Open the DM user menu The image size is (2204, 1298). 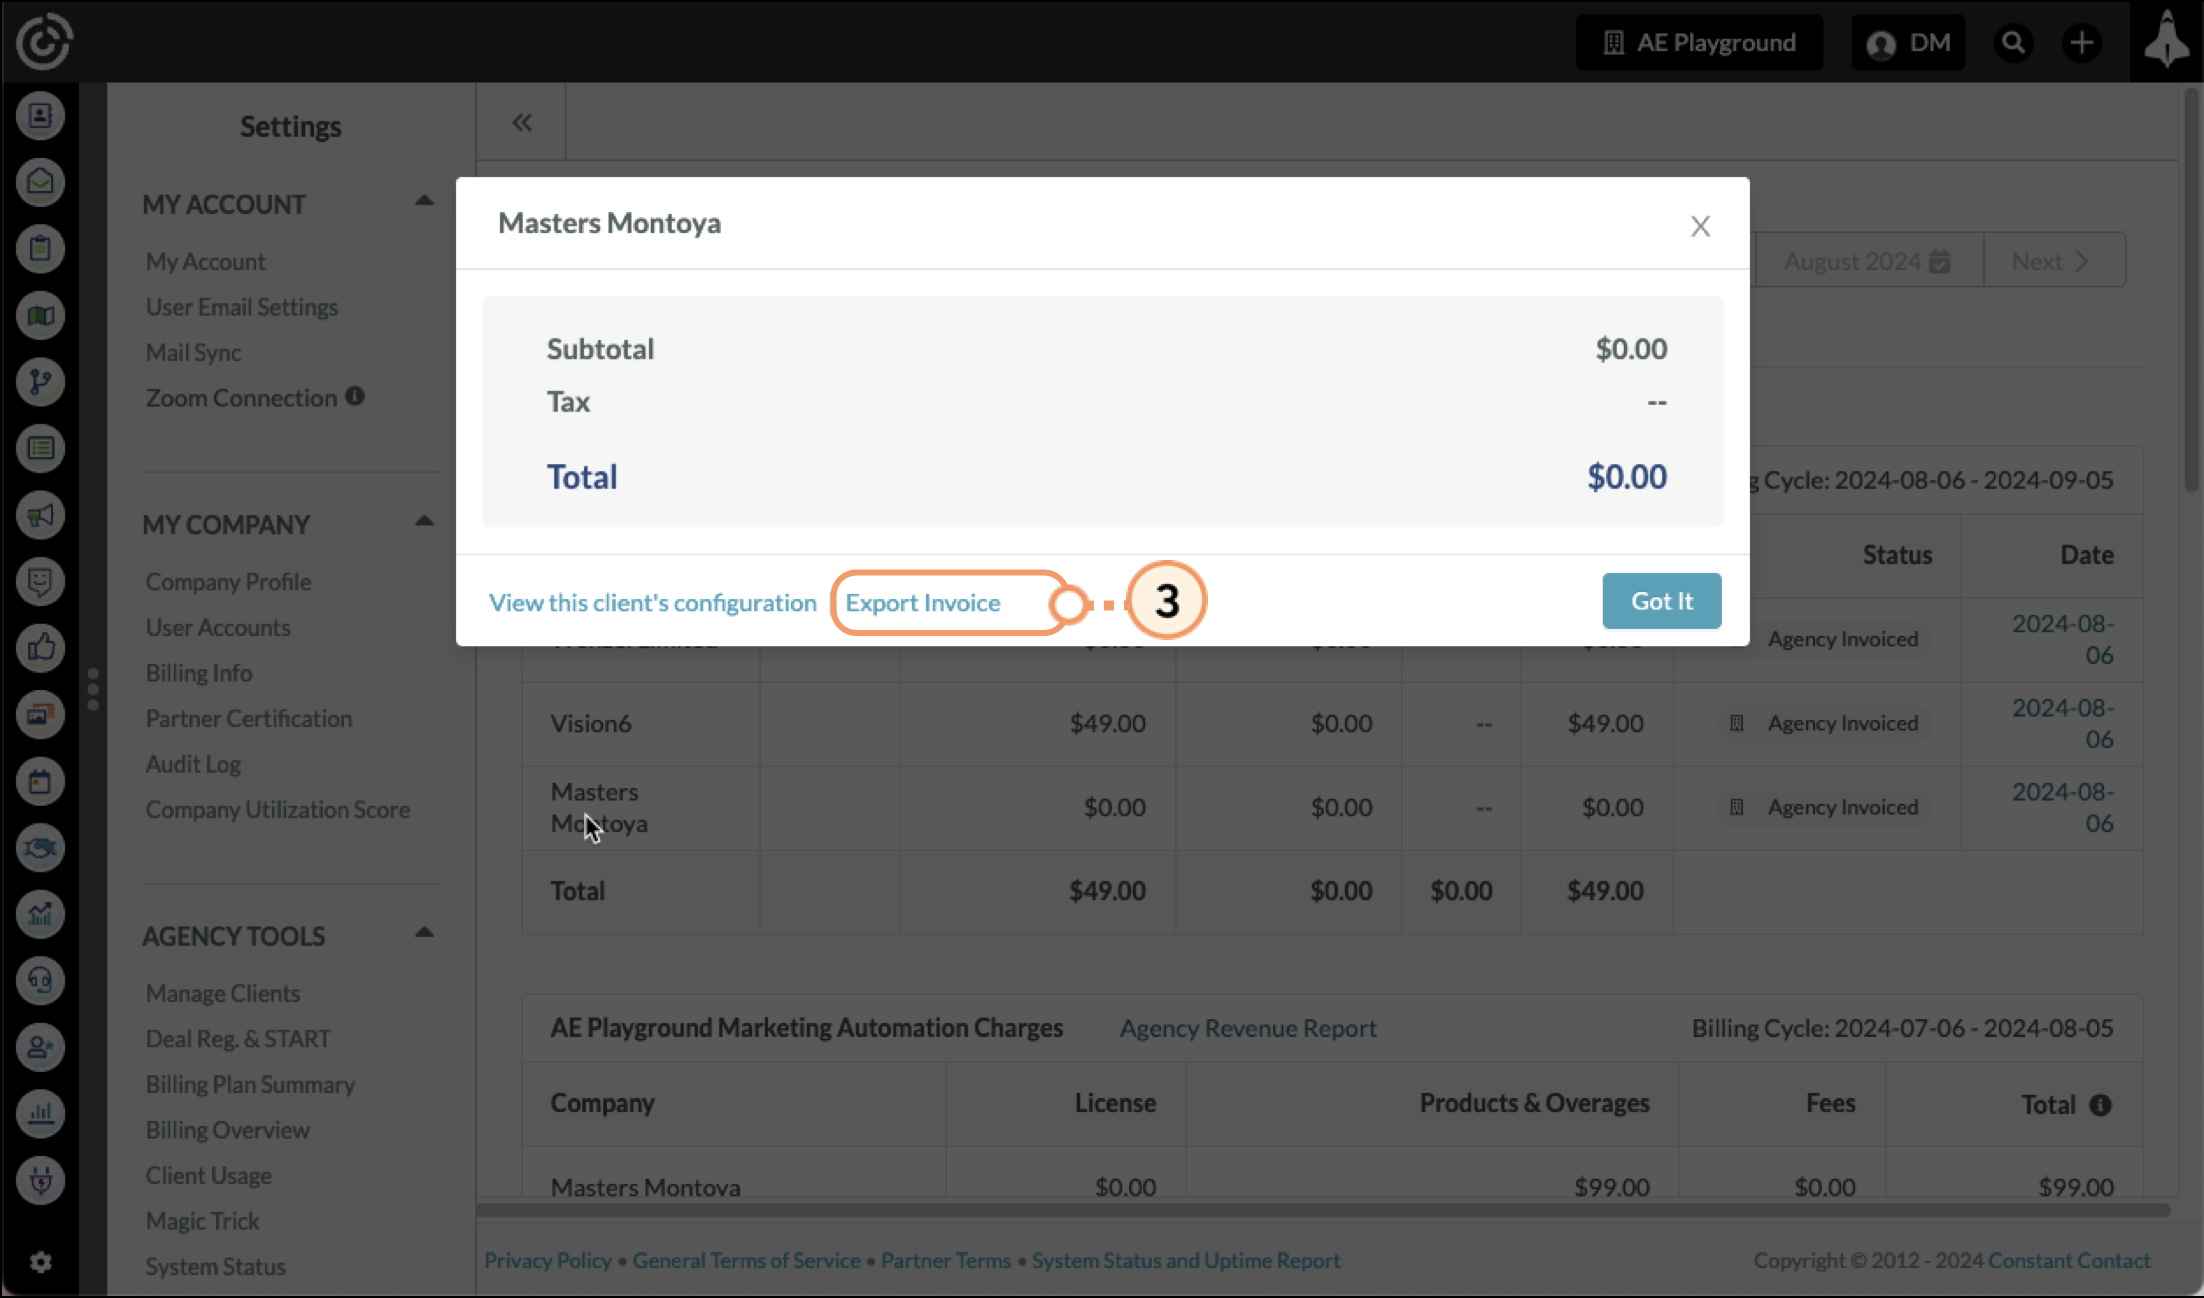(1908, 43)
